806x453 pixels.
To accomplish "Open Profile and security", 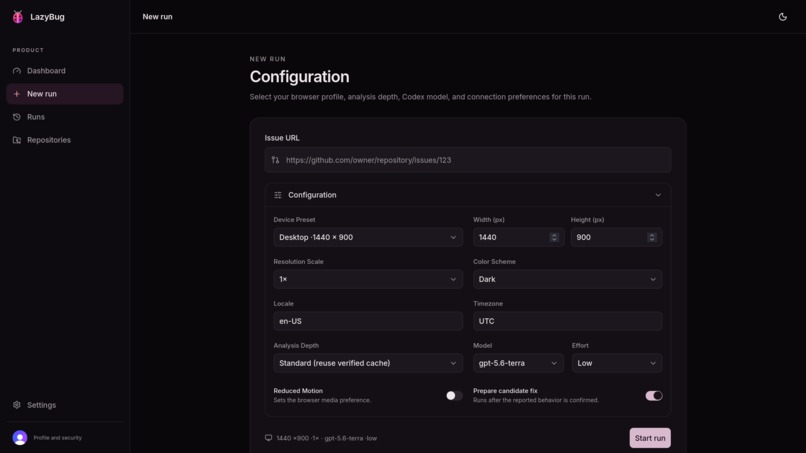I will click(x=65, y=438).
